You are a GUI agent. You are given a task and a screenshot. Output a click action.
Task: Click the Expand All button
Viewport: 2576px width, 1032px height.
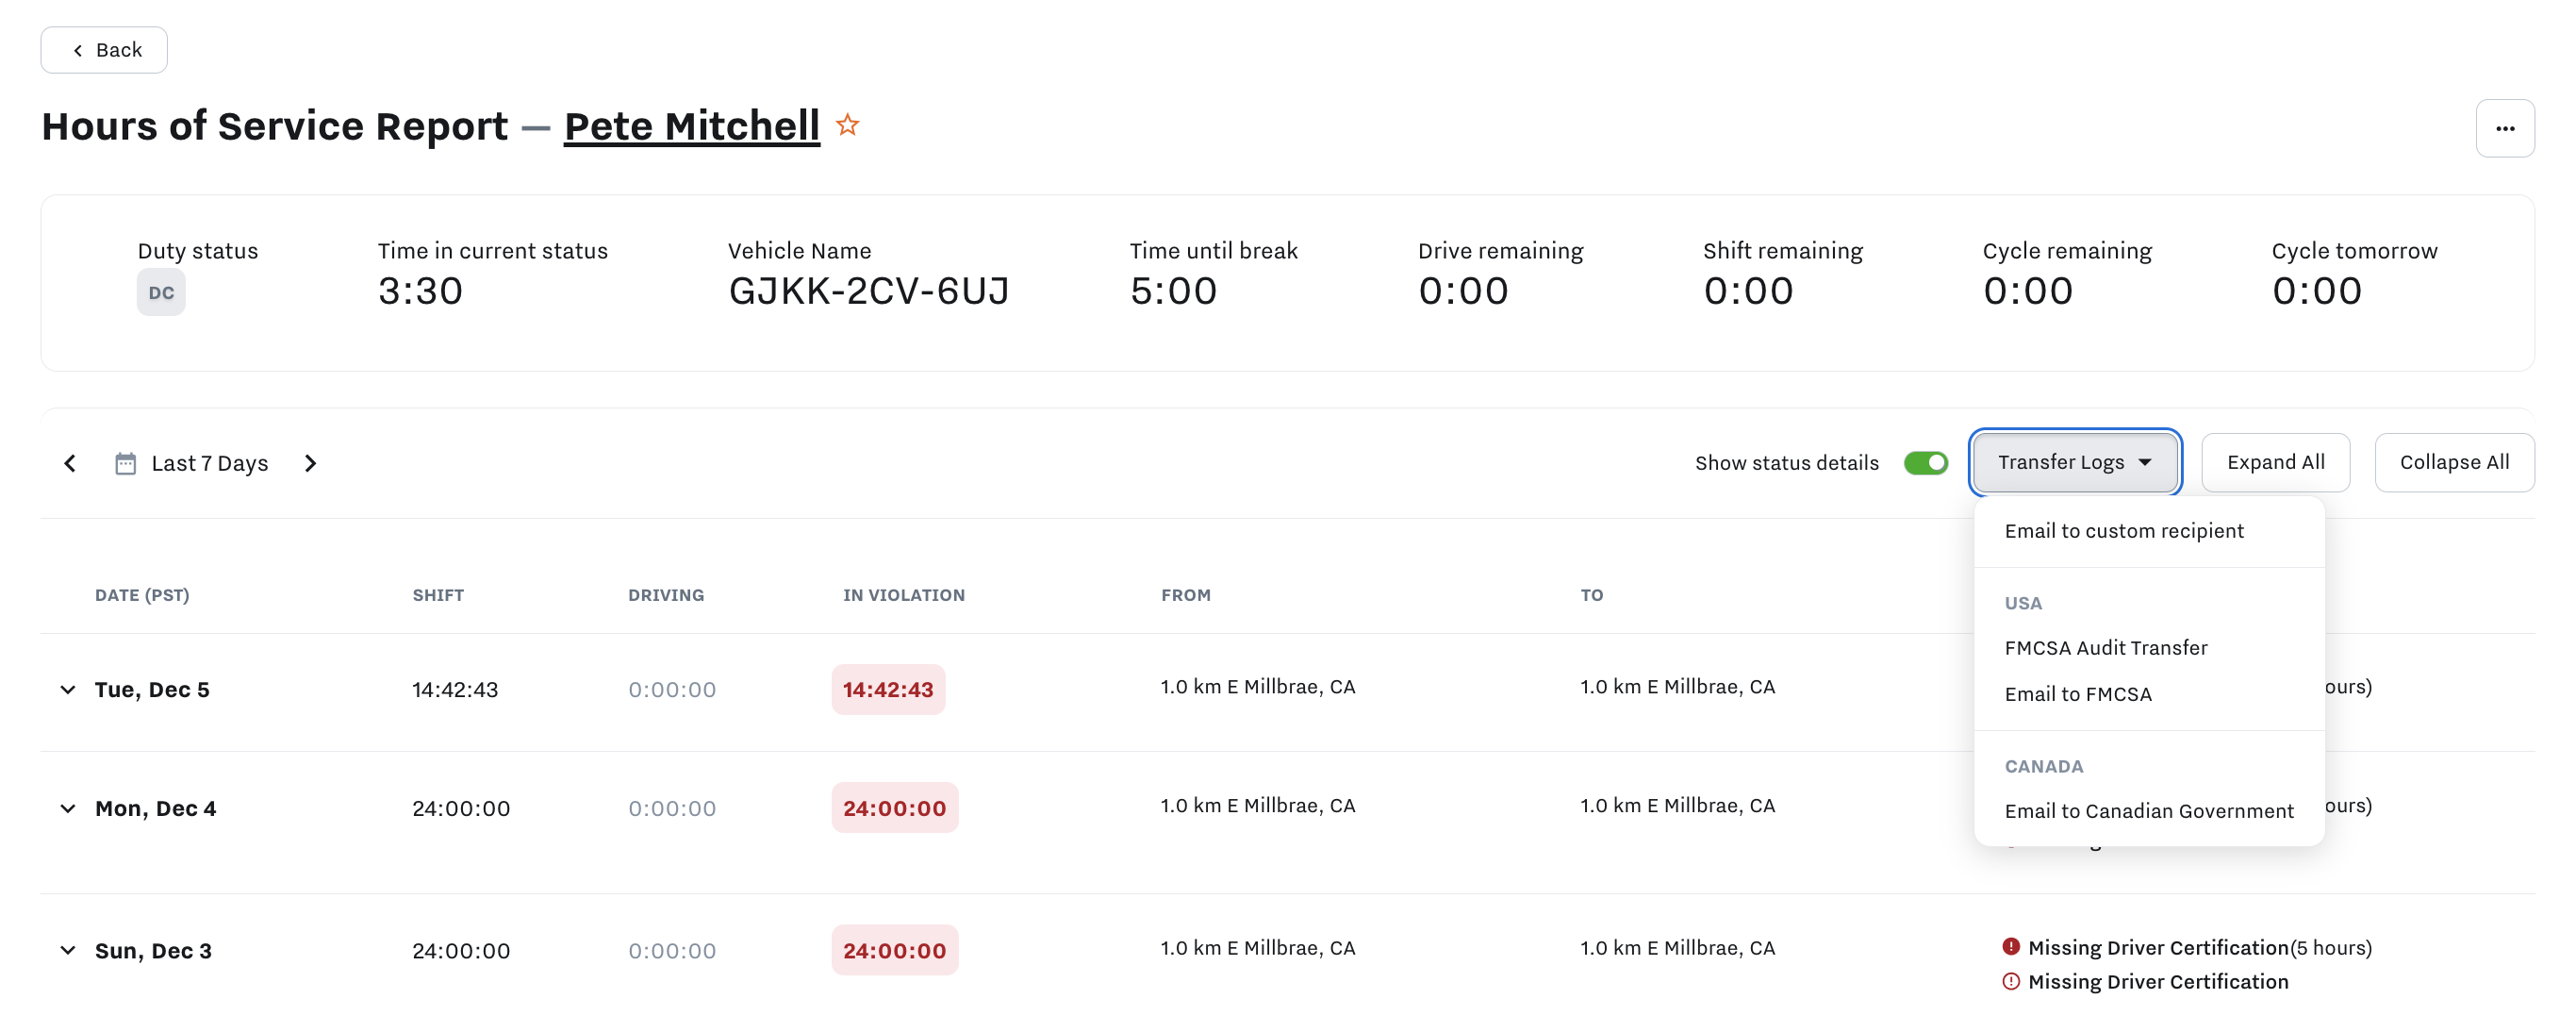(2275, 462)
